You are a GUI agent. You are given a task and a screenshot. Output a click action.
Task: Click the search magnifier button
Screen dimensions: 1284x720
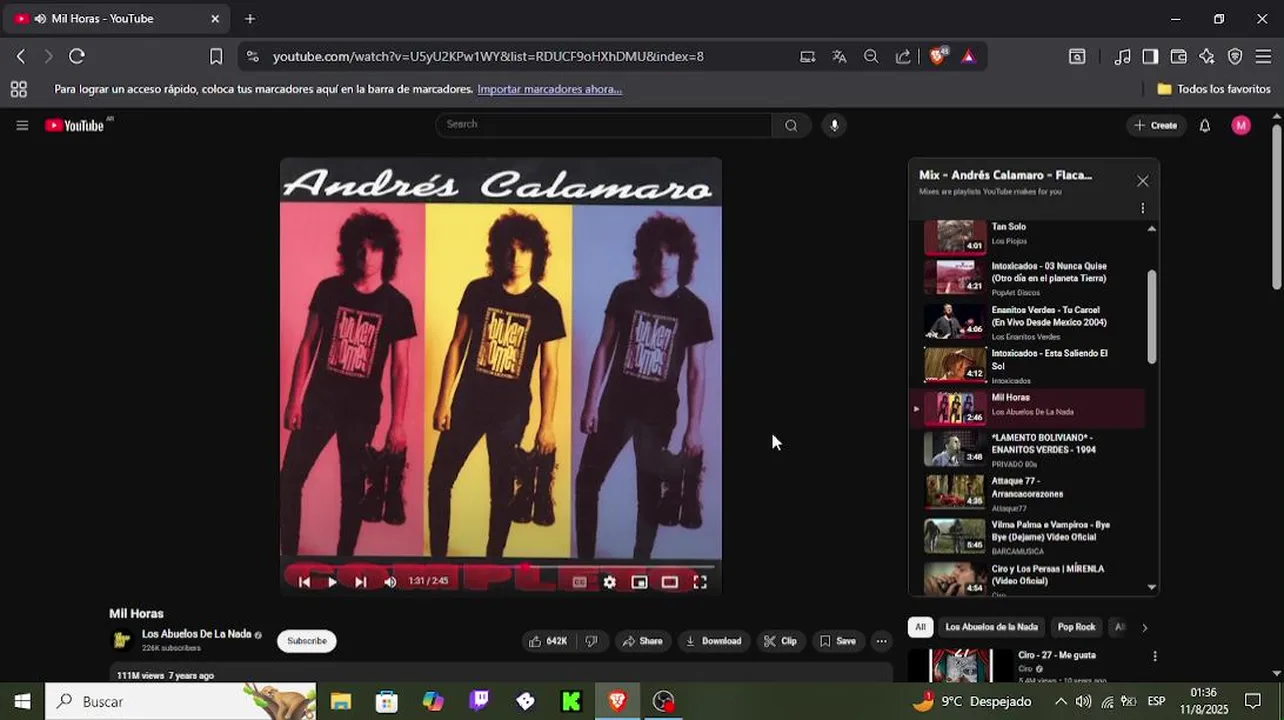pos(791,125)
